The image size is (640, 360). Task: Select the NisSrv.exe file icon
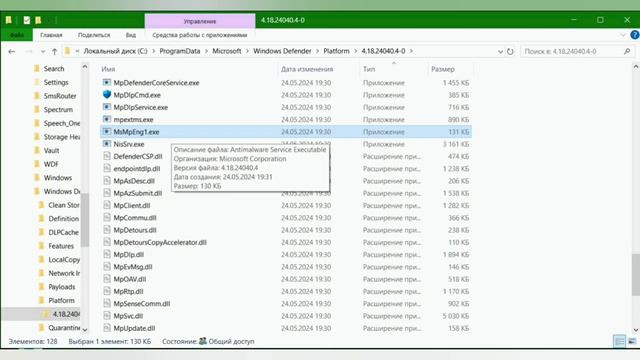coord(107,144)
